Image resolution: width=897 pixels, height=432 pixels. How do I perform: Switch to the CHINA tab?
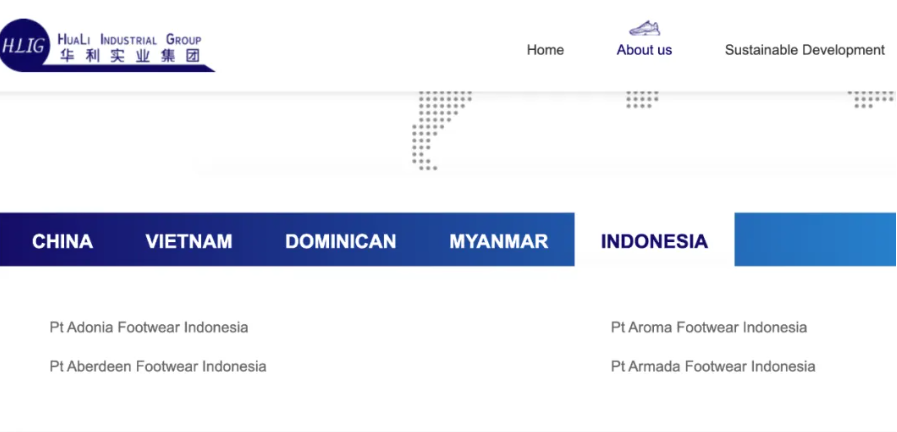62,241
